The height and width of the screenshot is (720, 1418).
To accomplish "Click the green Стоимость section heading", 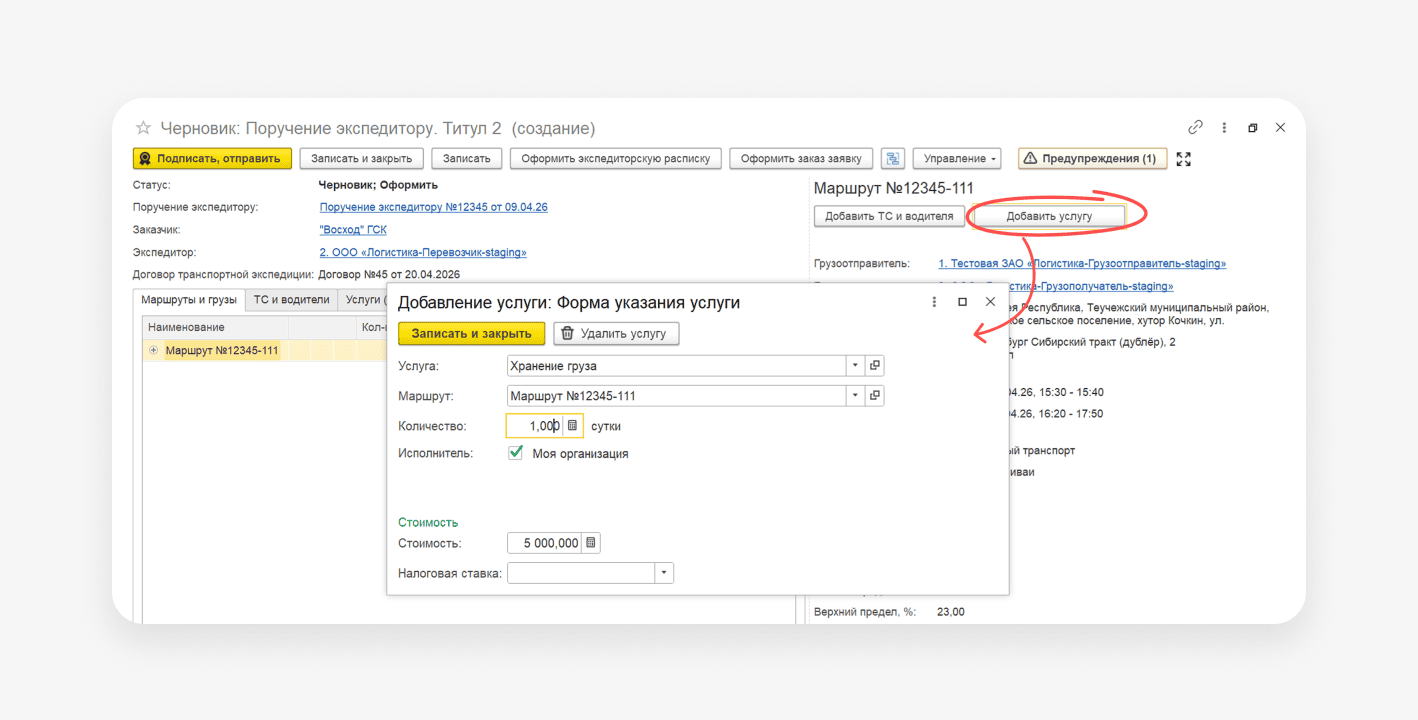I will [x=428, y=522].
